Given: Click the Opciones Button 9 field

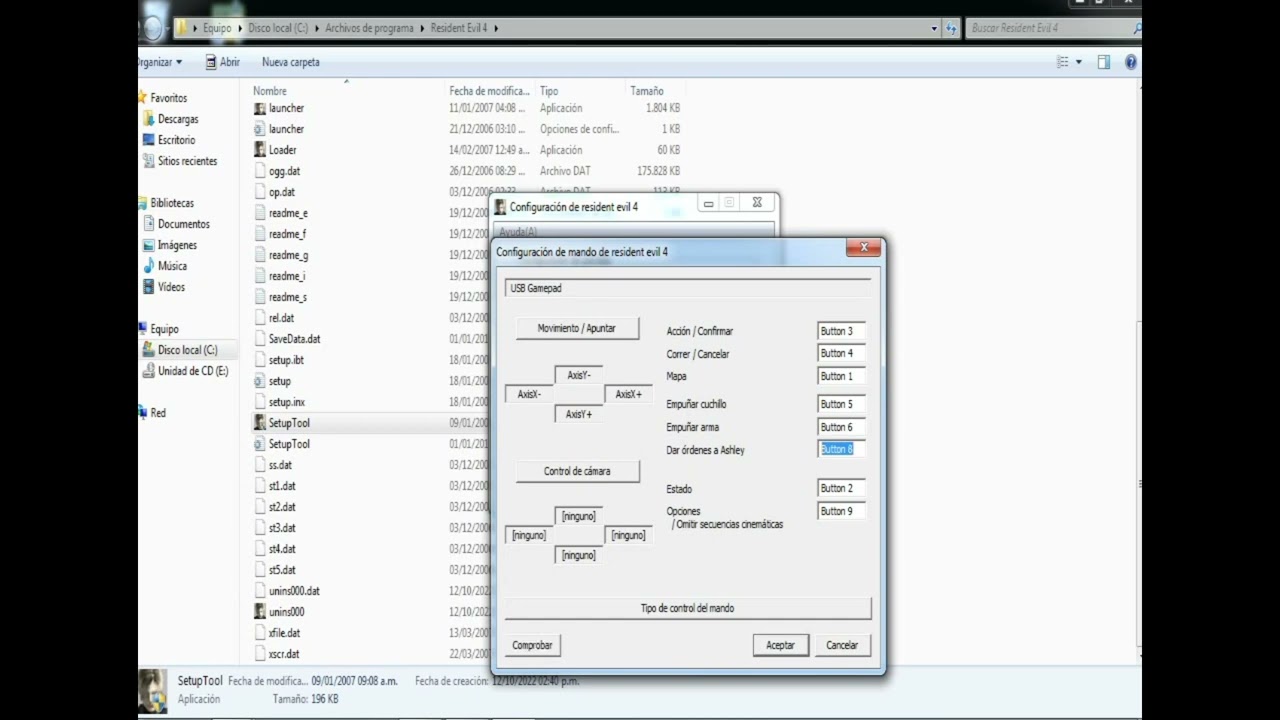Looking at the screenshot, I should pyautogui.click(x=841, y=511).
